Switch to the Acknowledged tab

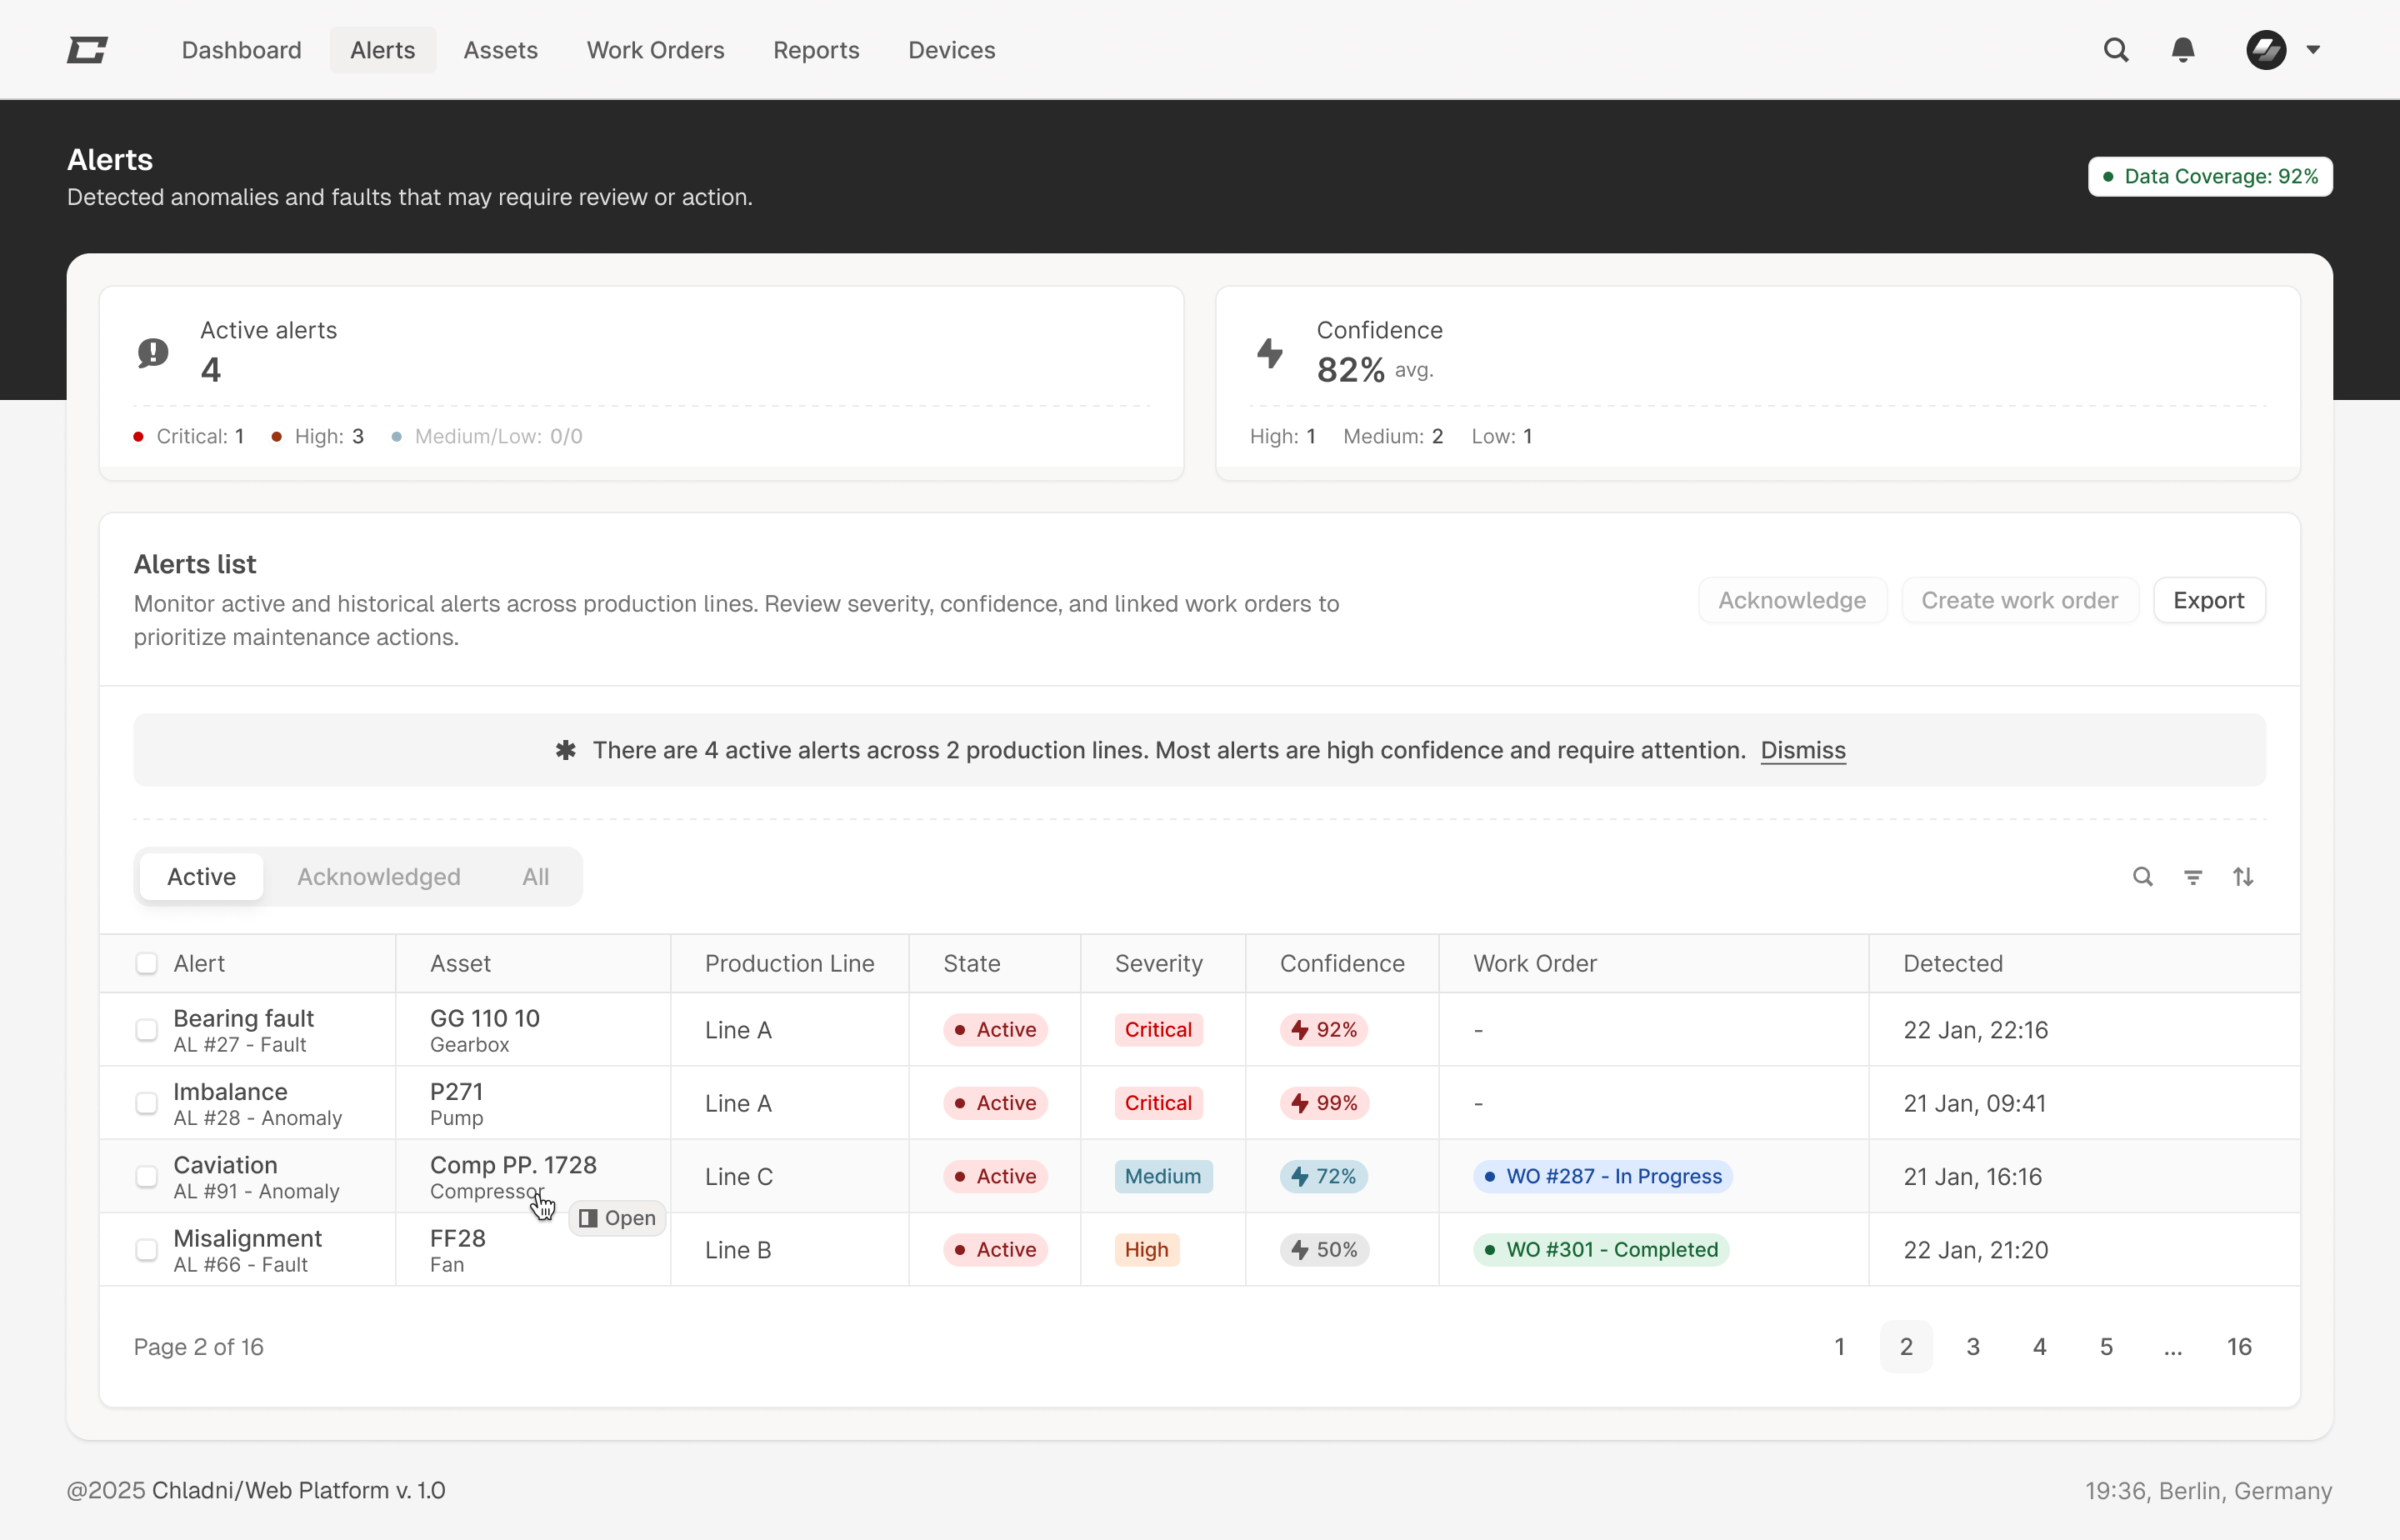click(x=378, y=877)
